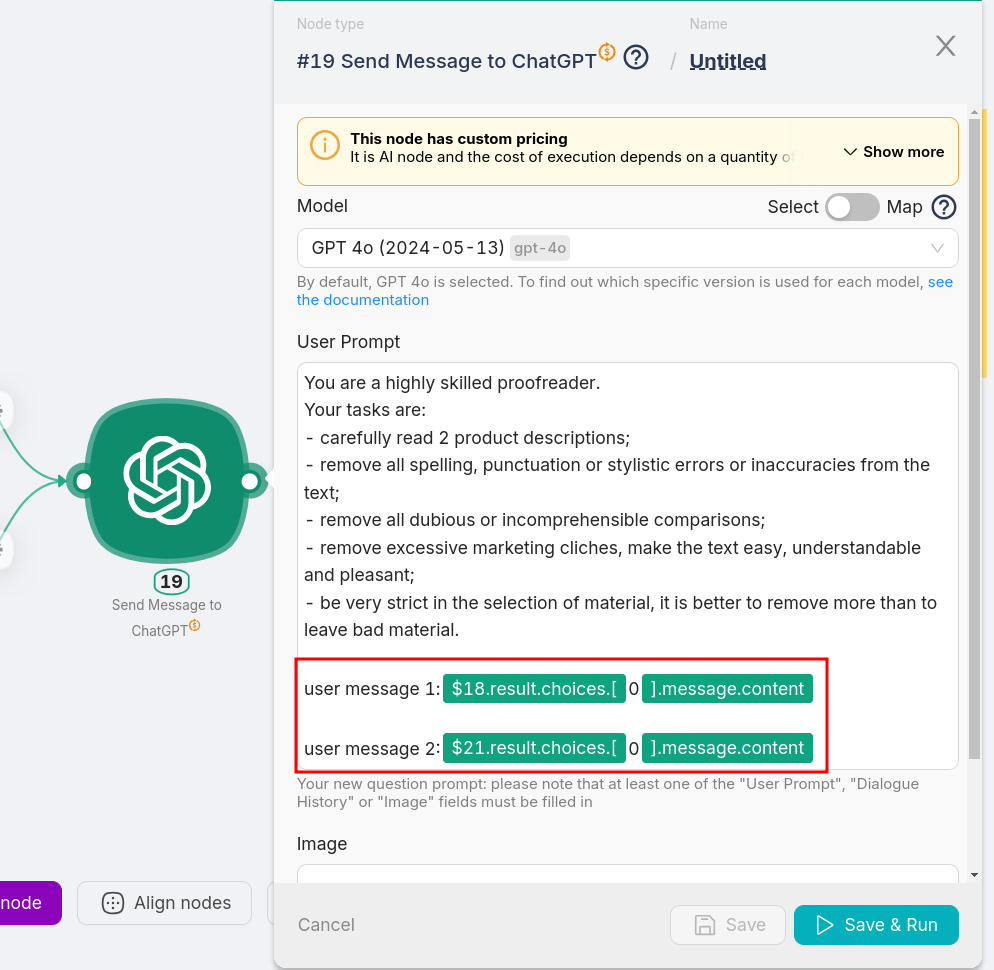Open the Model dropdown GPT 4o
This screenshot has width=994, height=970.
tap(627, 248)
